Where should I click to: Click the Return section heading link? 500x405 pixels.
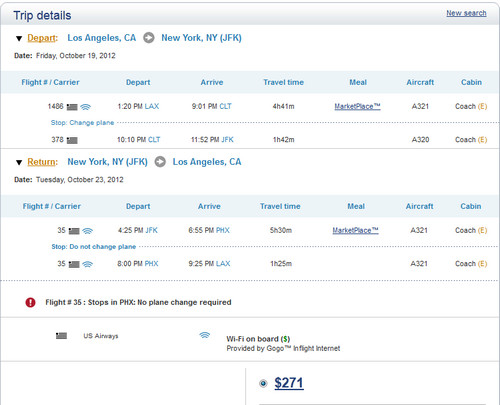42,162
